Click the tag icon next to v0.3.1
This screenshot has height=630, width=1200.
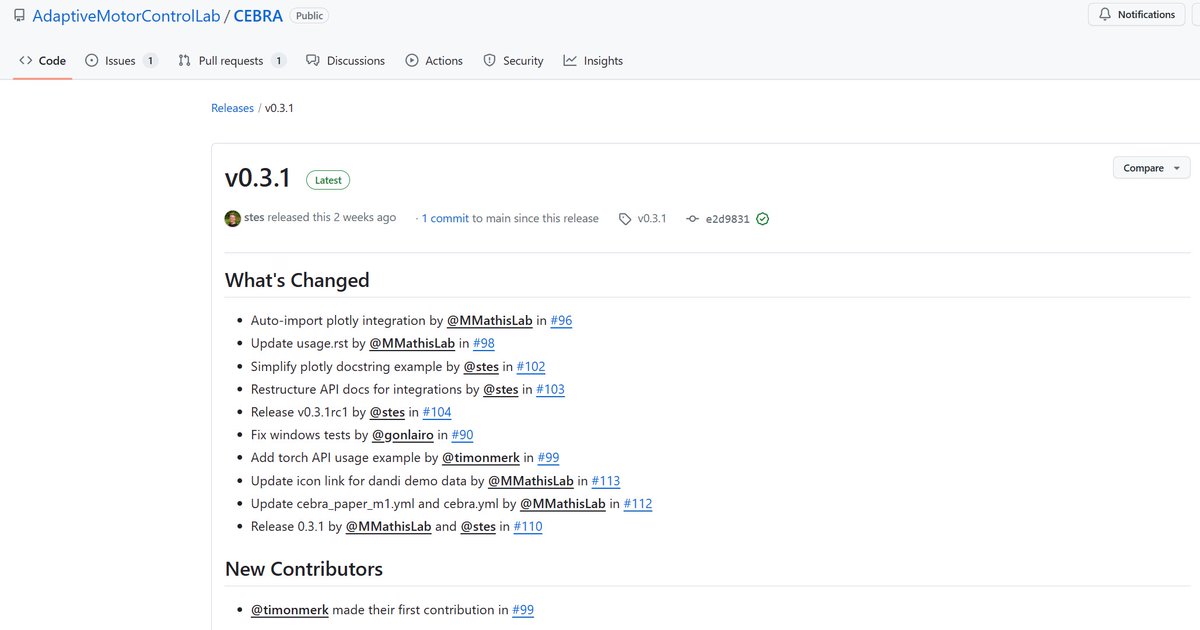tap(625, 219)
